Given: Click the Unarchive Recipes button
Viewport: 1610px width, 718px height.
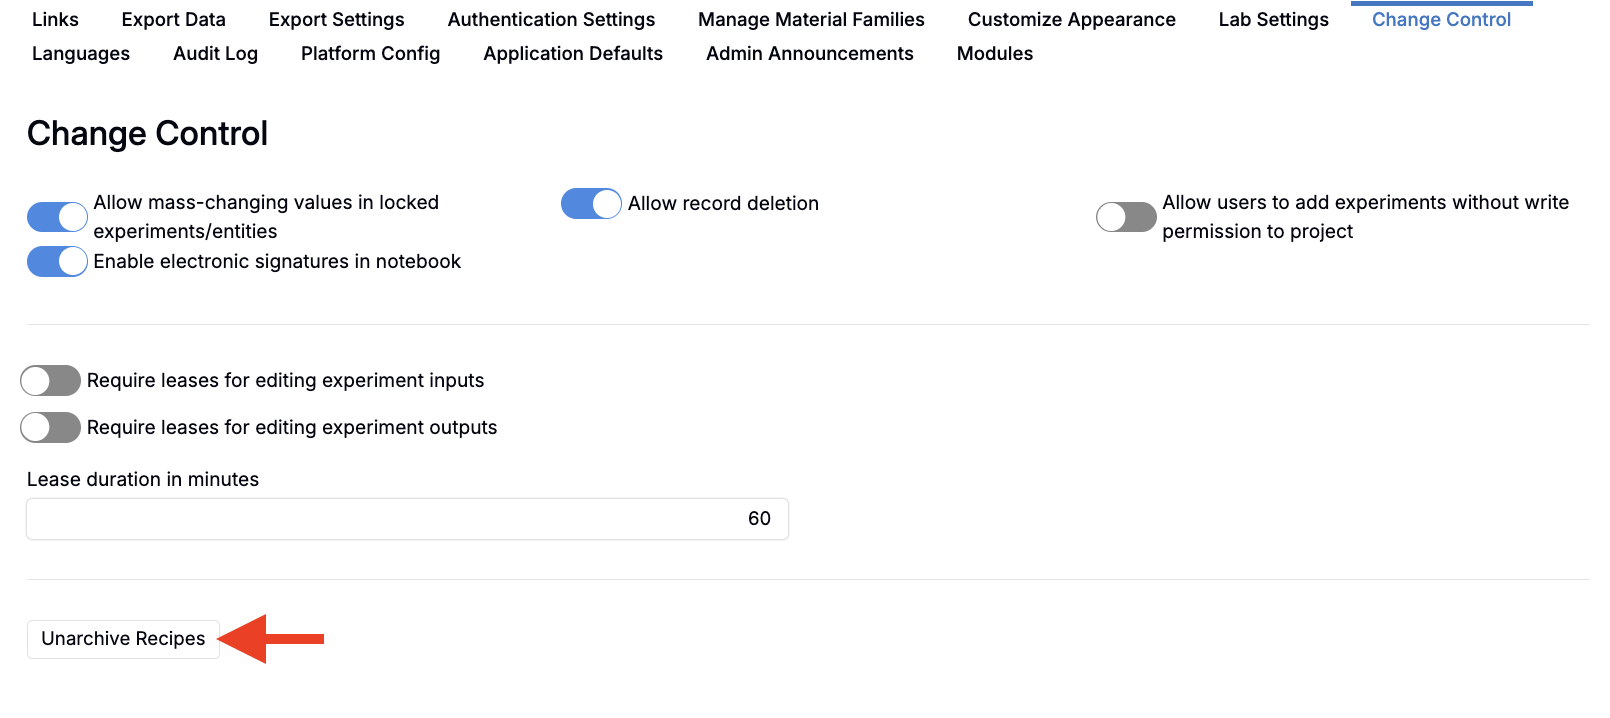Looking at the screenshot, I should [x=123, y=639].
